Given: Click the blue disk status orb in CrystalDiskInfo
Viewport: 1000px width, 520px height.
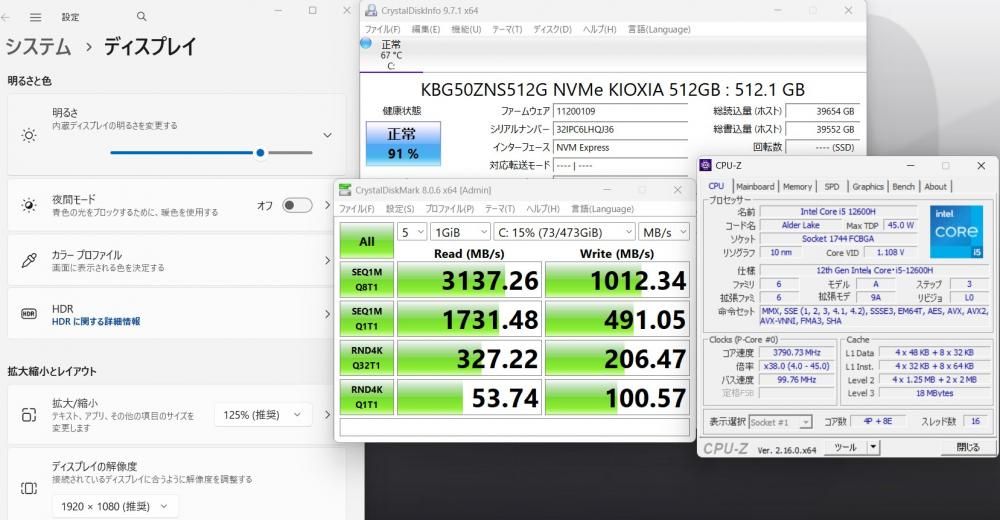Looking at the screenshot, I should pyautogui.click(x=366, y=43).
